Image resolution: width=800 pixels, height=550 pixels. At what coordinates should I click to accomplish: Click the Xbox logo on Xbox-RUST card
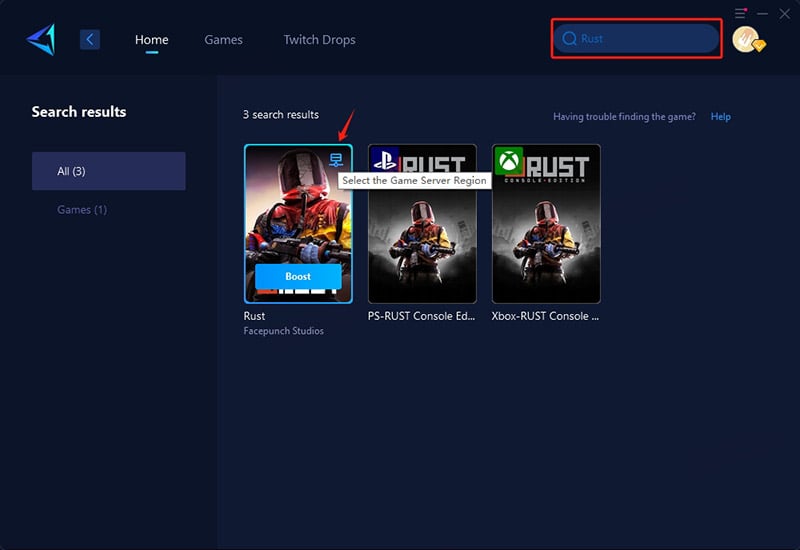[x=509, y=161]
